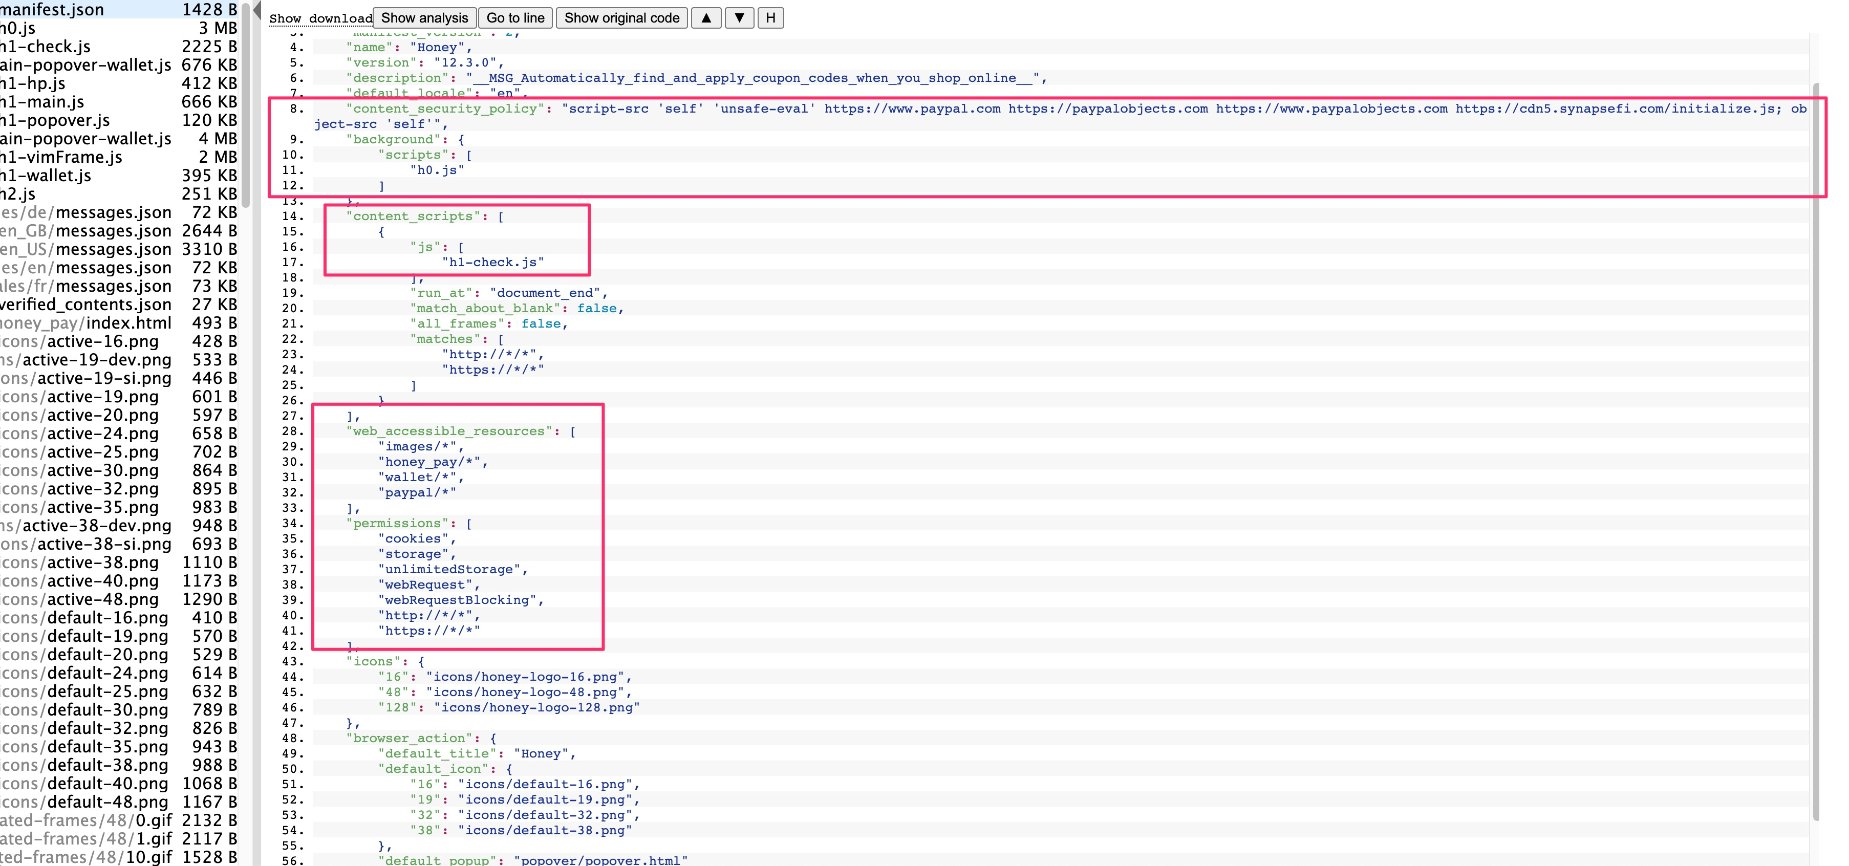Open h1-wallet.js file entry
This screenshot has width=1849, height=866.
(x=119, y=175)
